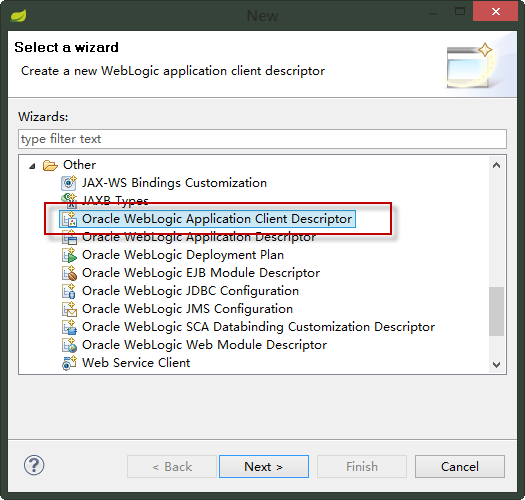Click the Next button

pos(264,467)
